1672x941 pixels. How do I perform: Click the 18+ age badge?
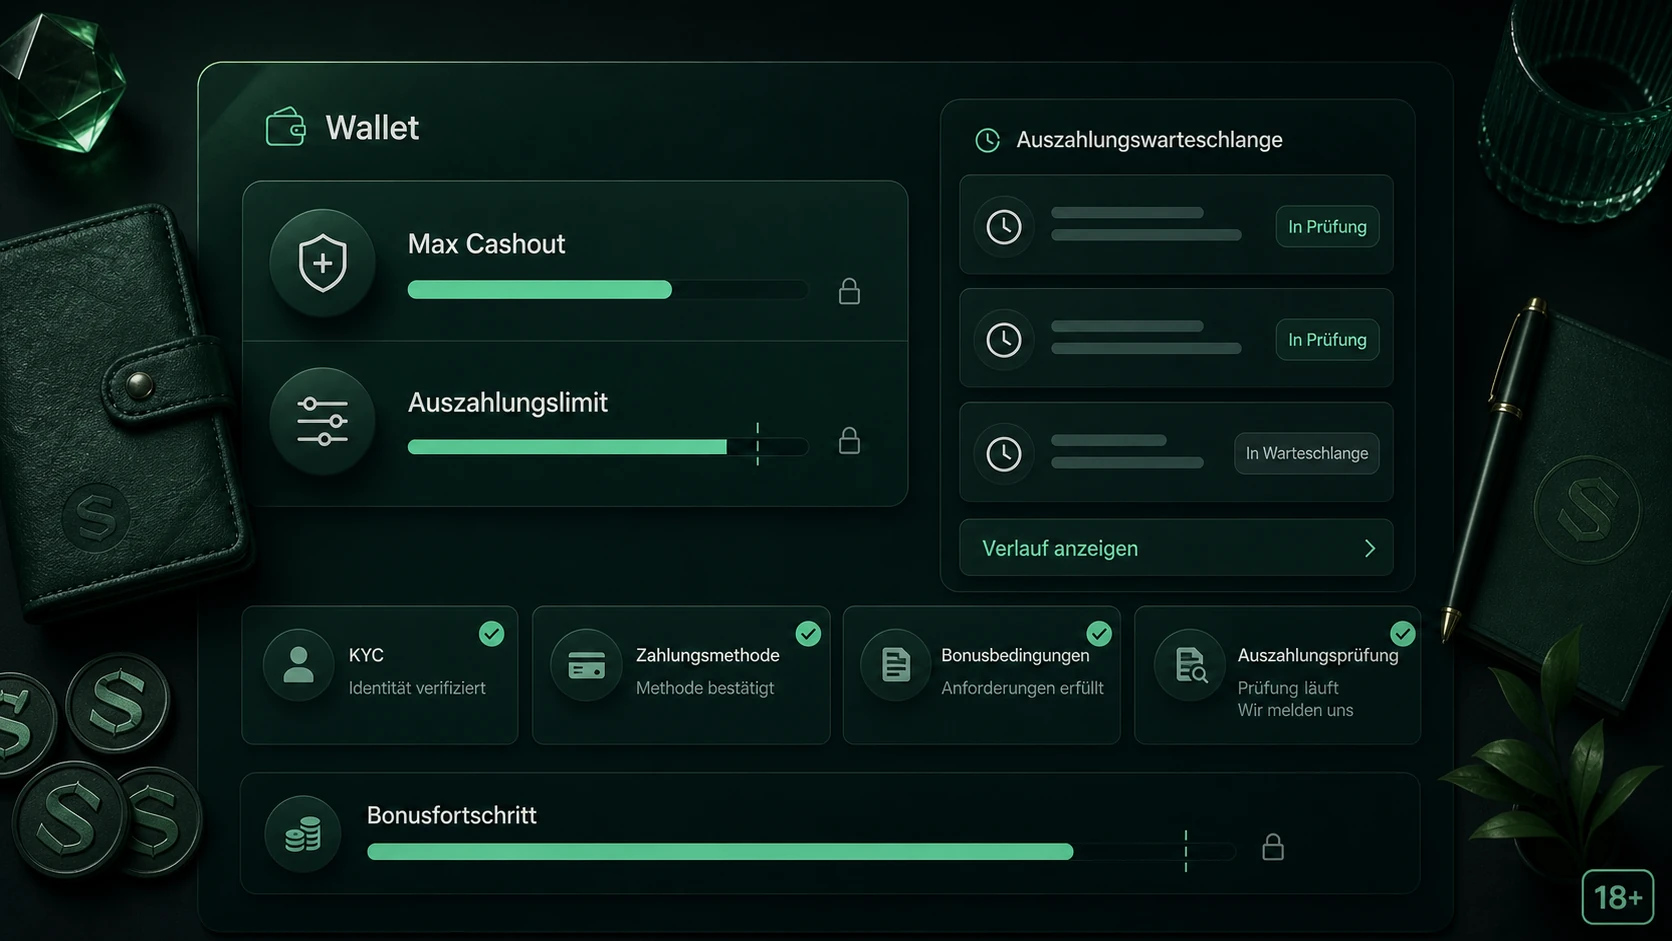click(x=1618, y=897)
